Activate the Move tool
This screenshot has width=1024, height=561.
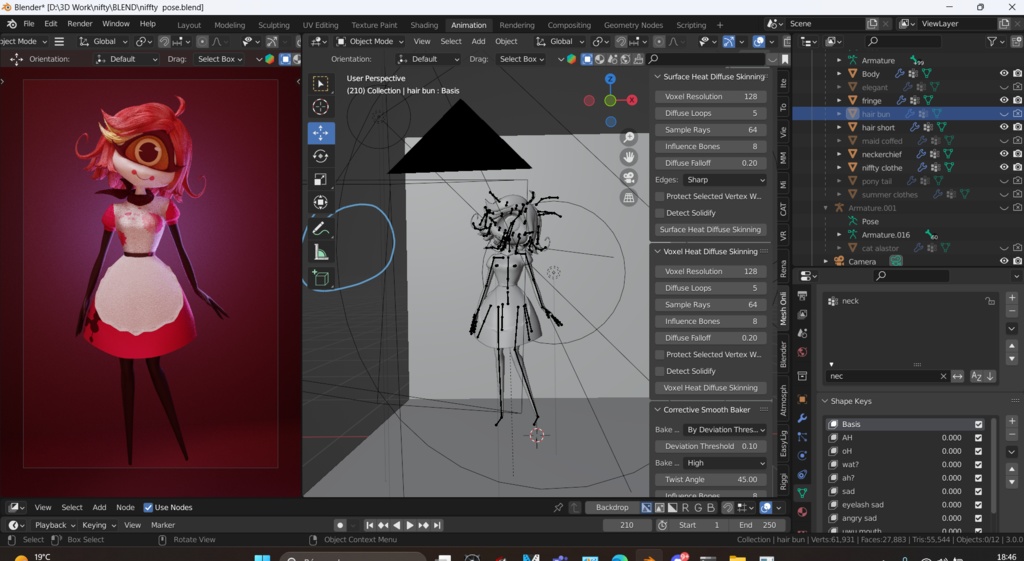click(321, 133)
